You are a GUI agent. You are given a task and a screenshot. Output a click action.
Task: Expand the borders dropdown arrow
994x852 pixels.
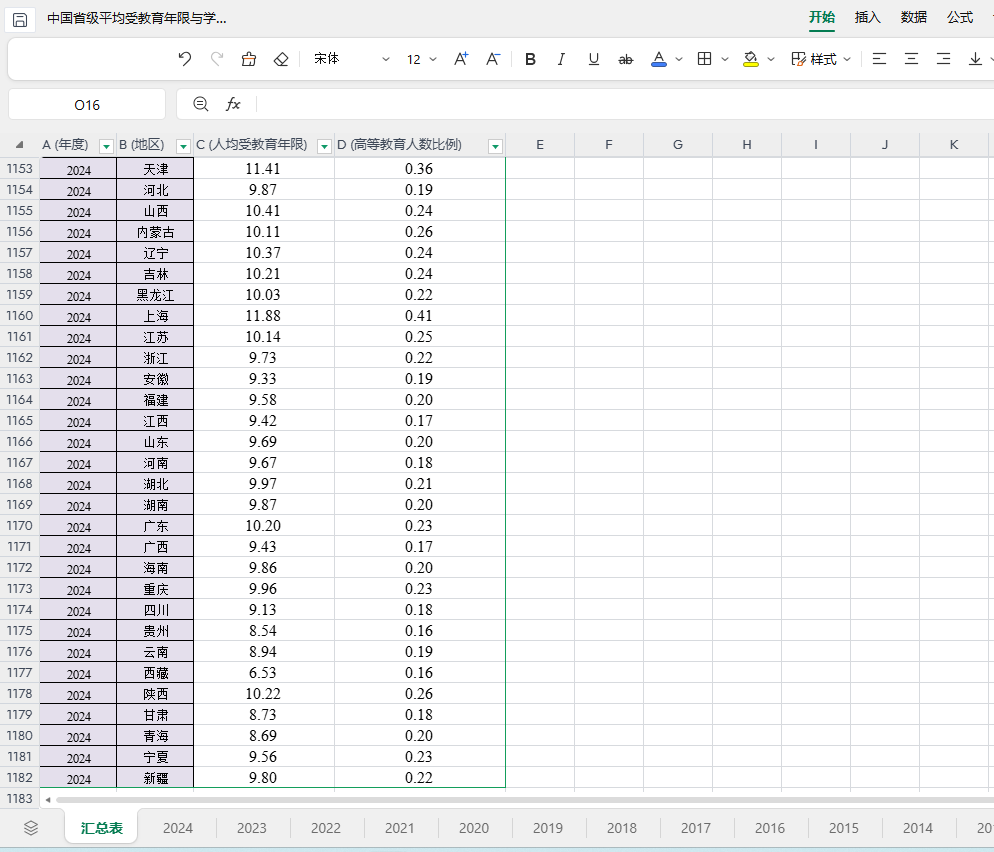725,59
